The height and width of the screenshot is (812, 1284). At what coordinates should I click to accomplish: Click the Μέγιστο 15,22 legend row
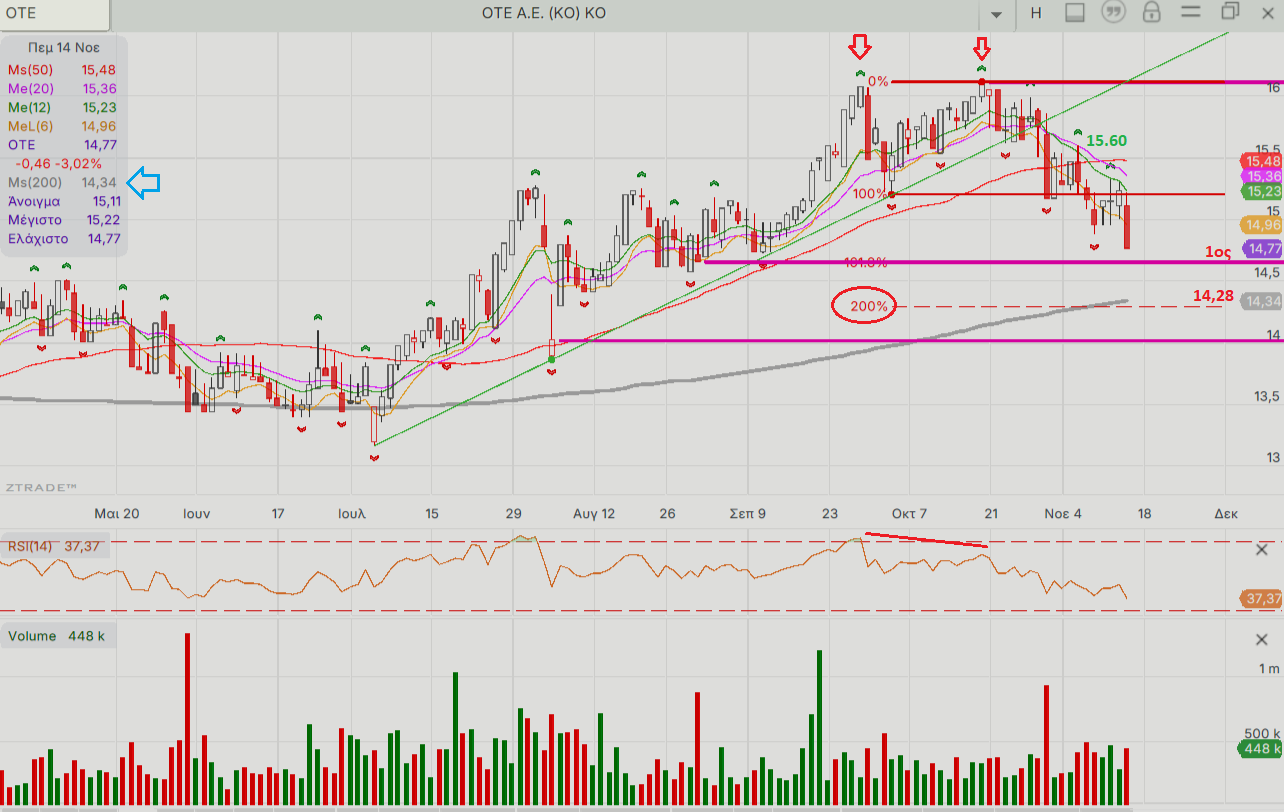point(63,220)
